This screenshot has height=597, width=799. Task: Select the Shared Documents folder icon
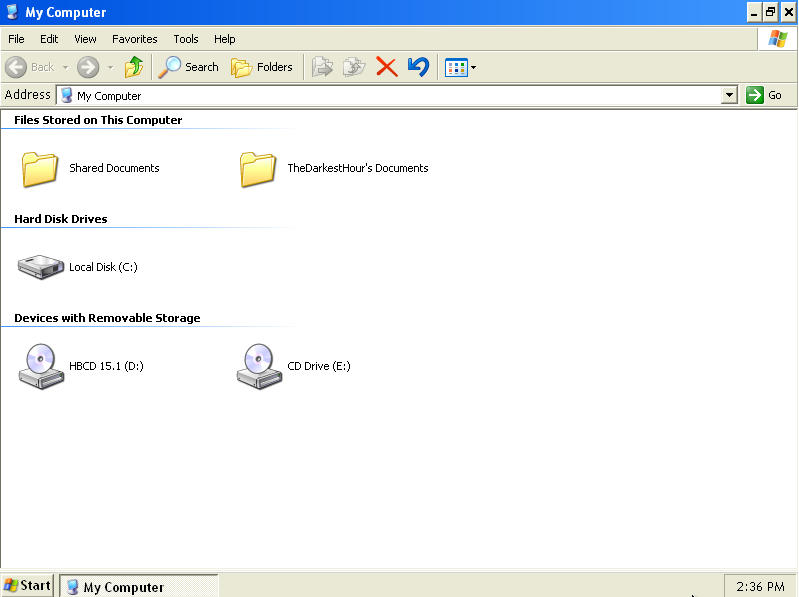[39, 169]
